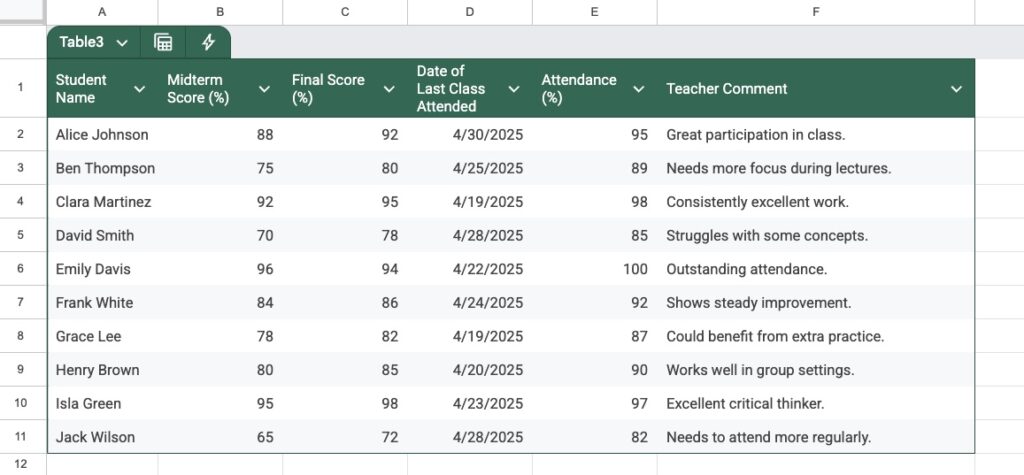Viewport: 1024px width, 475px height.
Task: Expand the Teacher Comment column dropdown
Action: point(956,89)
